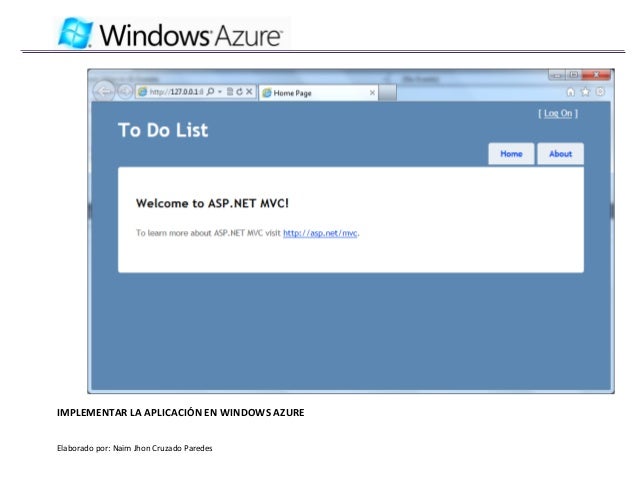Click the Elaborado por: Naim Jhon Cruzado Paredes text

[135, 448]
